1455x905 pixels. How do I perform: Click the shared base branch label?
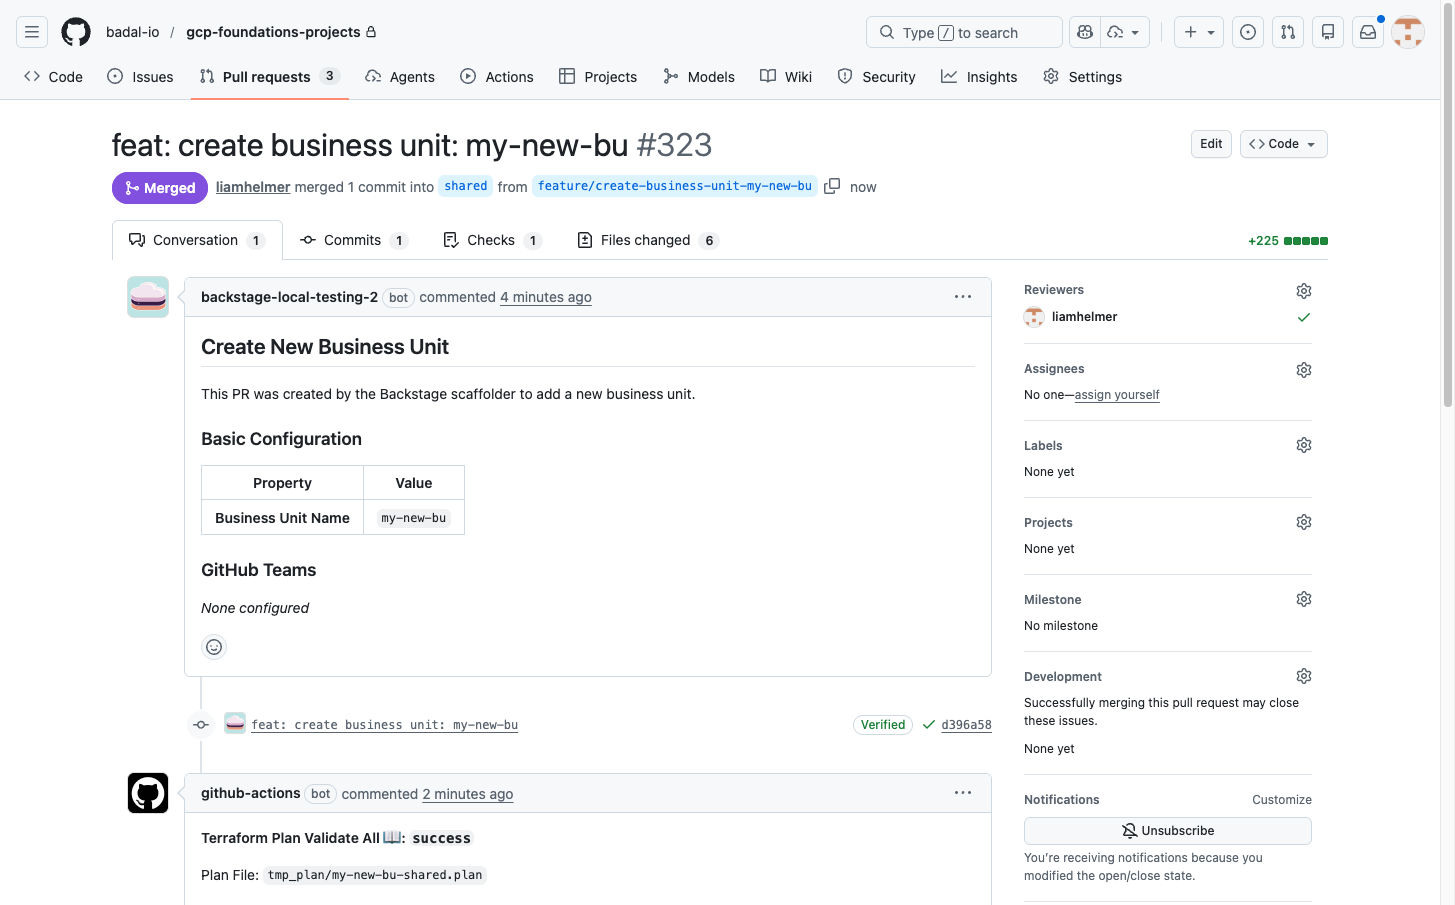pyautogui.click(x=466, y=186)
